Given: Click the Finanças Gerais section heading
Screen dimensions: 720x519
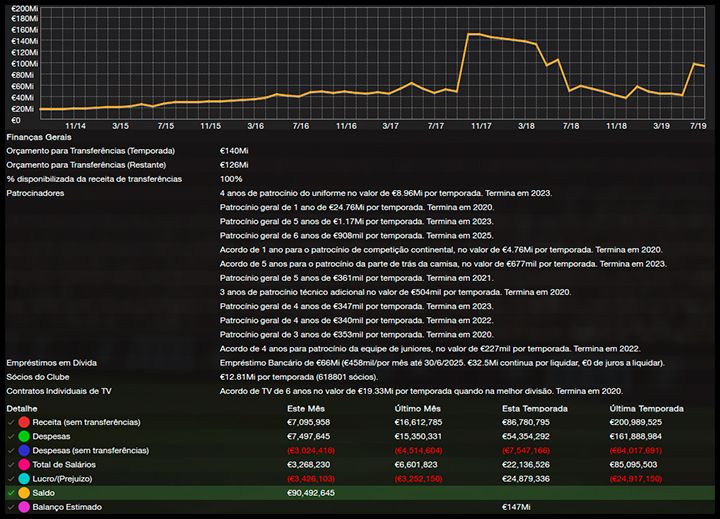Looking at the screenshot, I should [x=38, y=136].
